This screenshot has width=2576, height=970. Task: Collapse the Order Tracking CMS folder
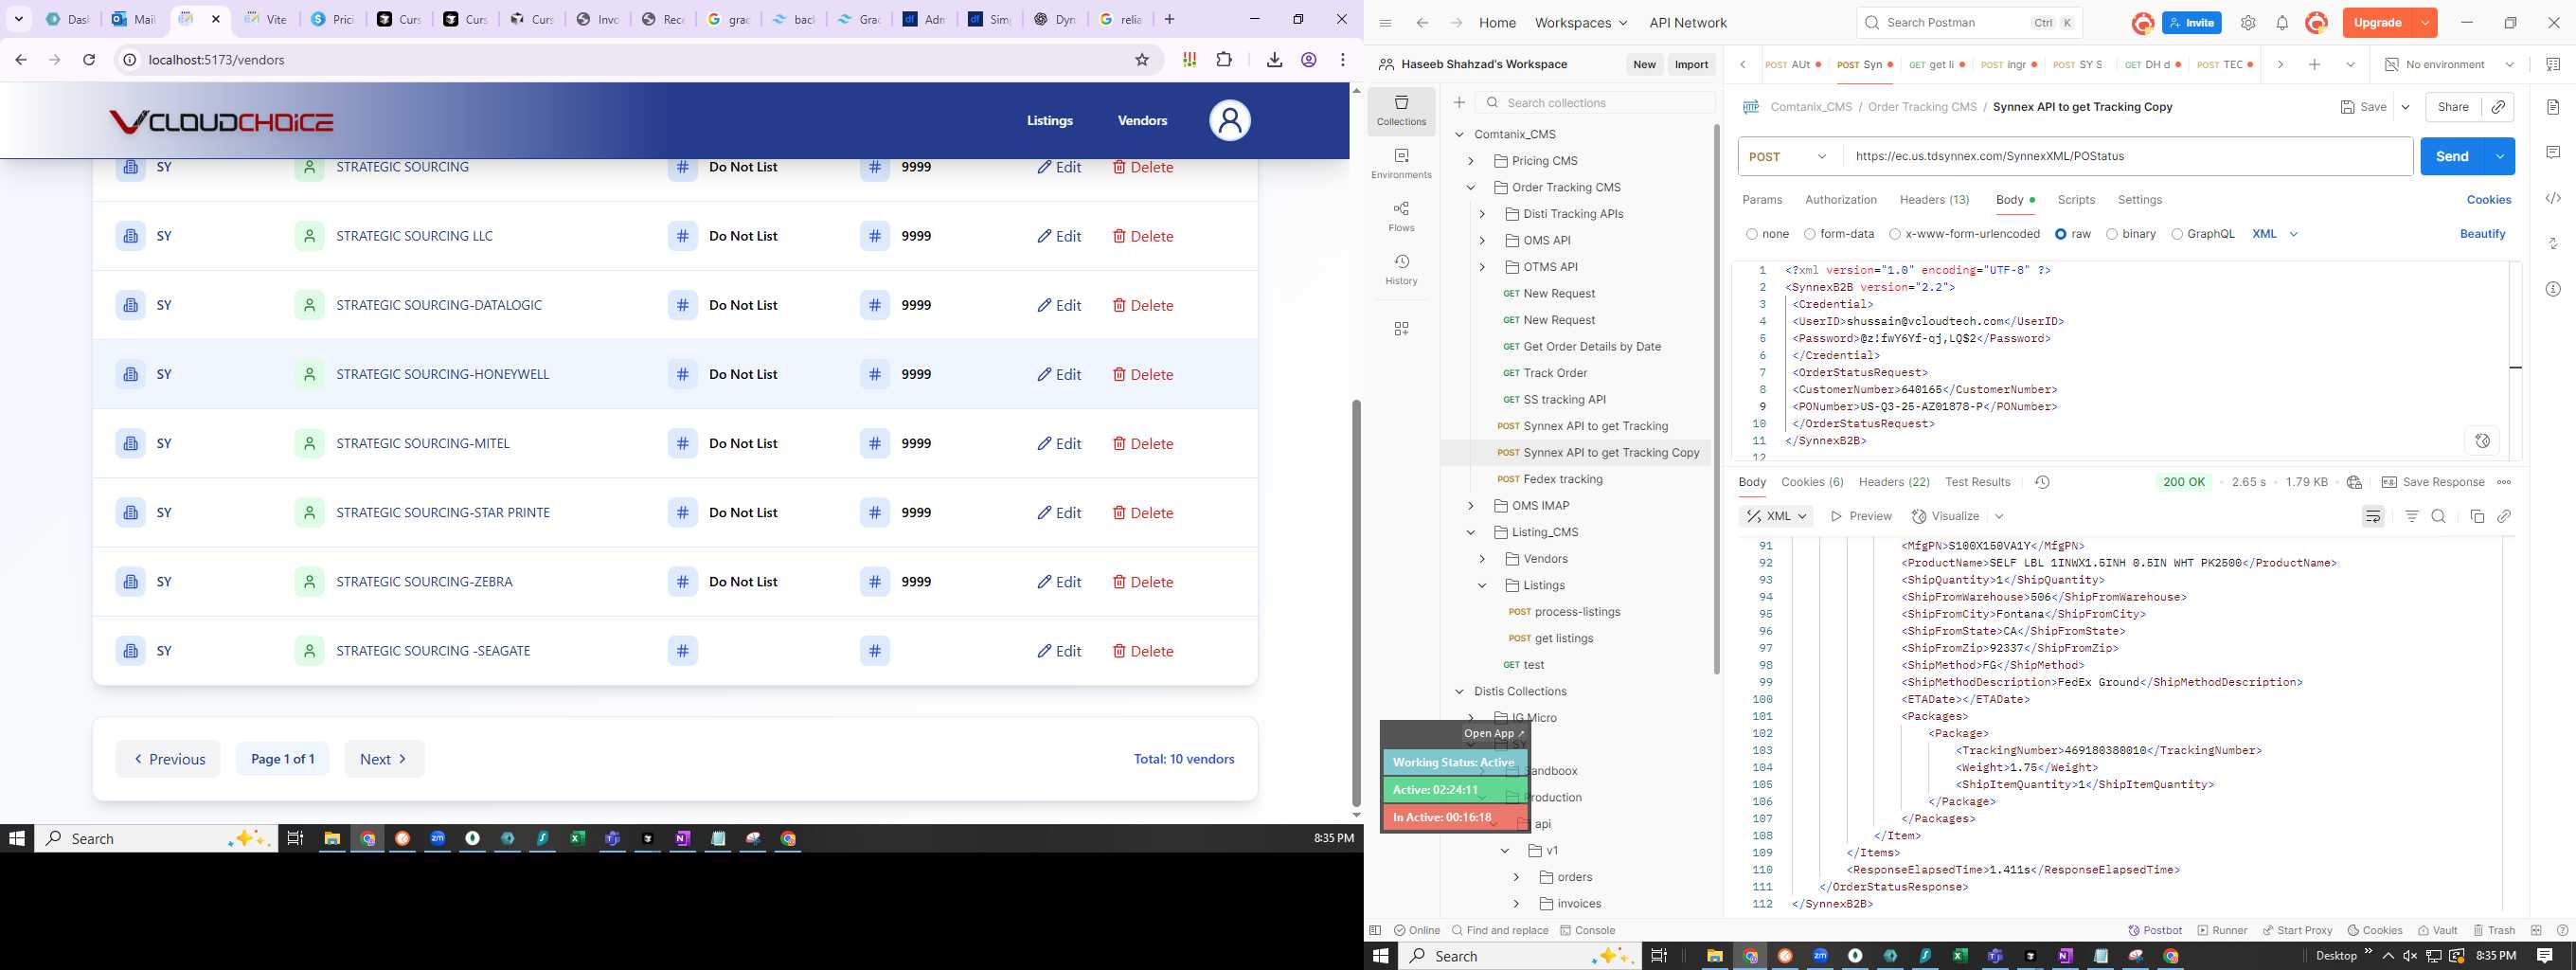(1471, 187)
